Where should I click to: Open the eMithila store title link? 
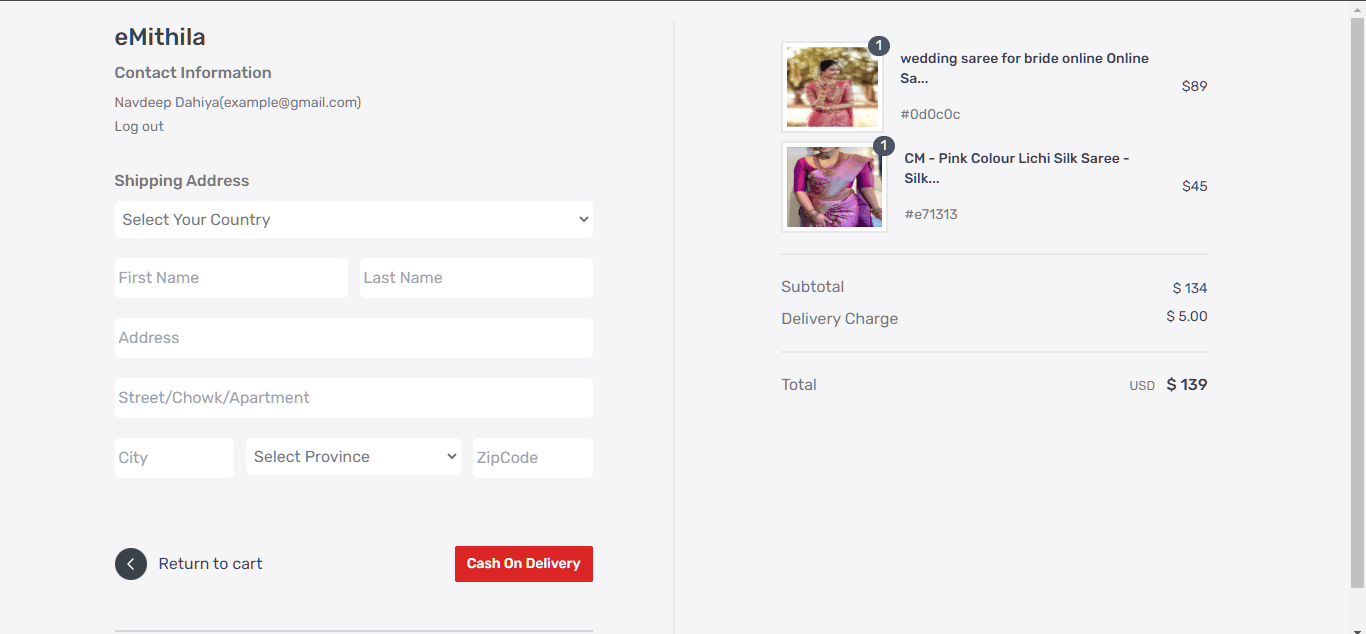coord(160,37)
